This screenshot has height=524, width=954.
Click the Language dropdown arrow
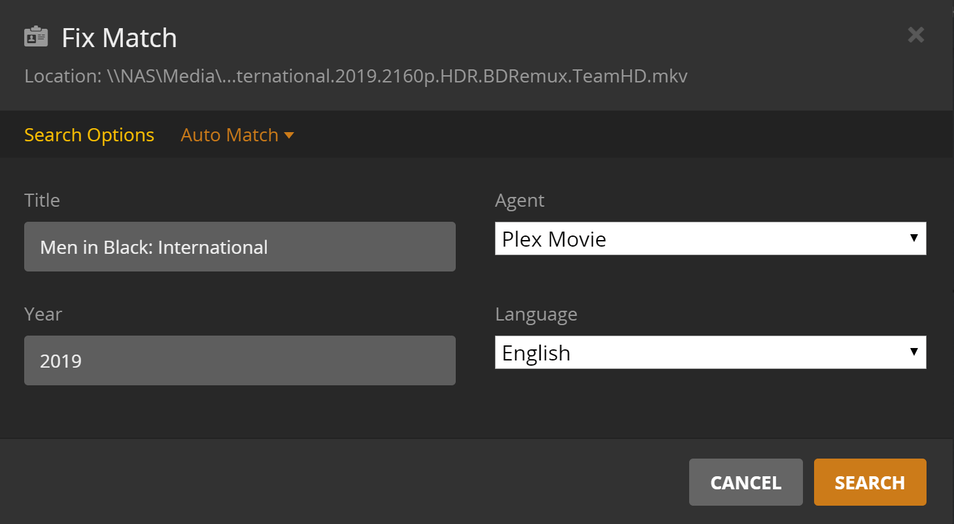click(x=913, y=352)
